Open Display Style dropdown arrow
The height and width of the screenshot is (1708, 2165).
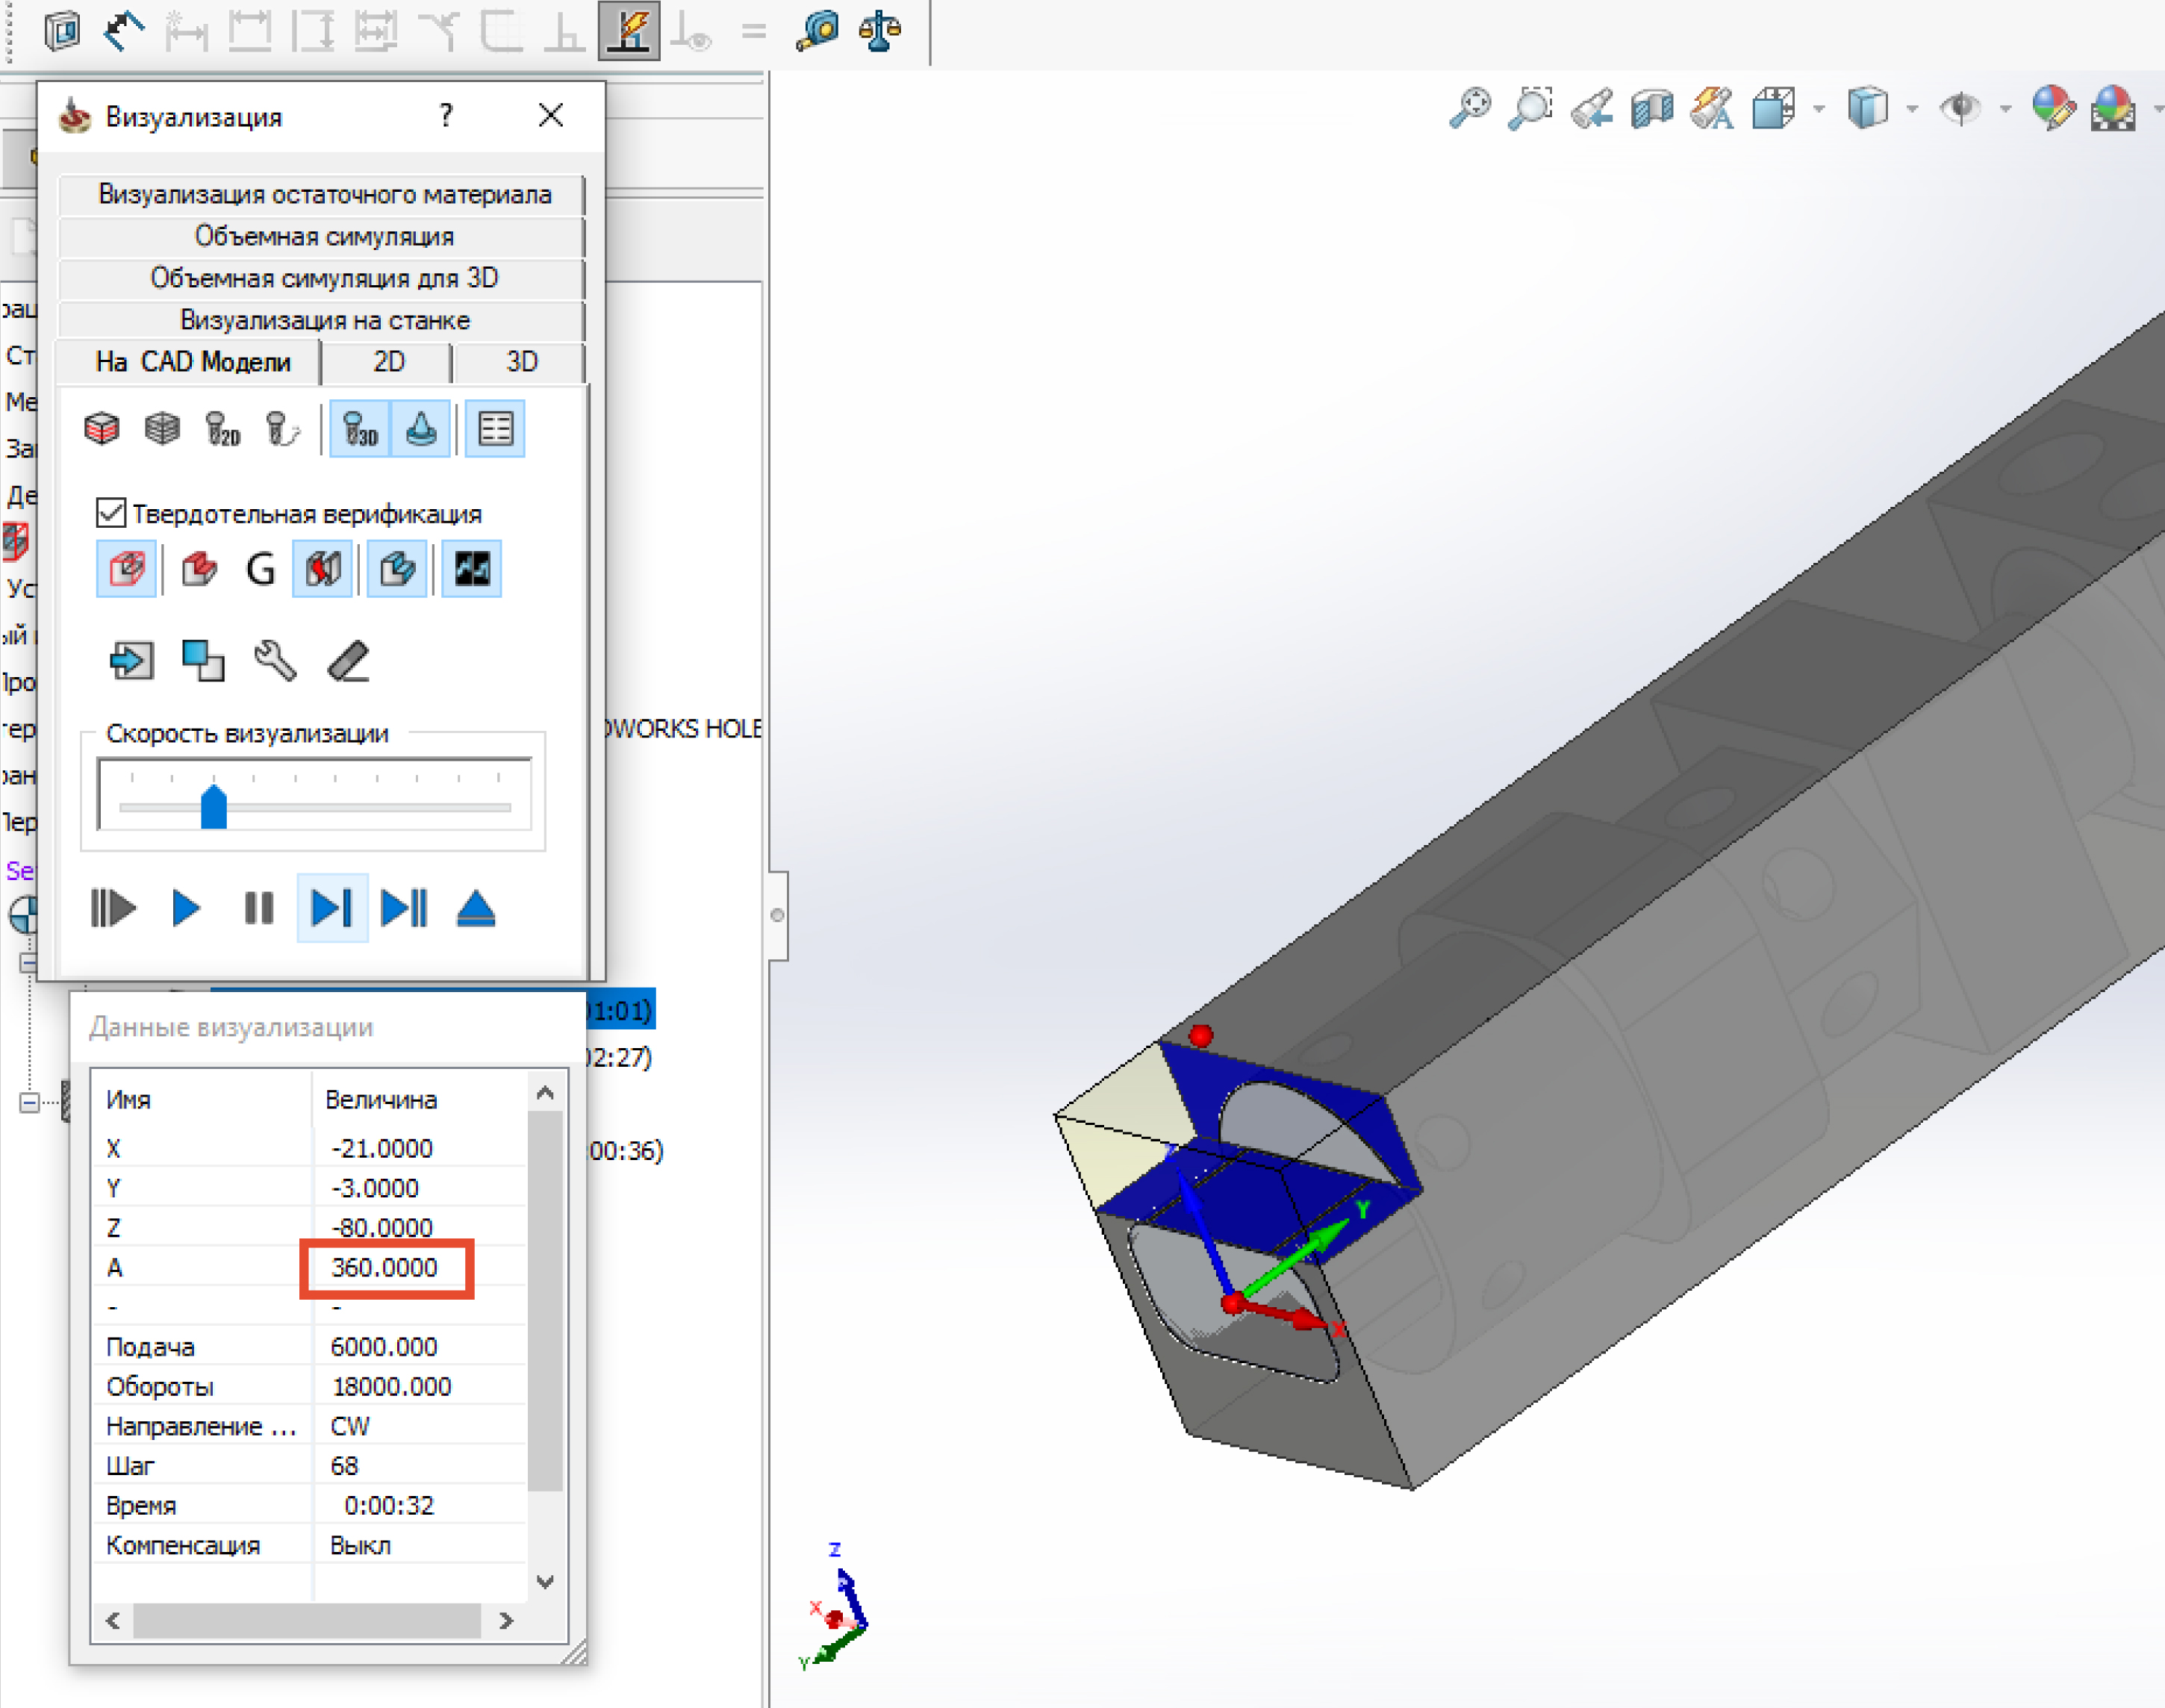pyautogui.click(x=1912, y=108)
